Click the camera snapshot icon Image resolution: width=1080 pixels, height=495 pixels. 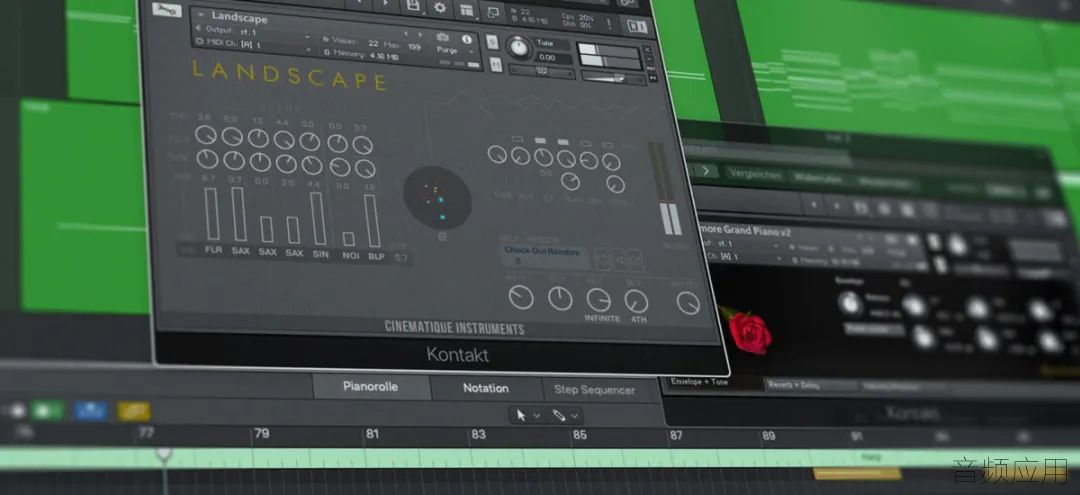pyautogui.click(x=443, y=36)
